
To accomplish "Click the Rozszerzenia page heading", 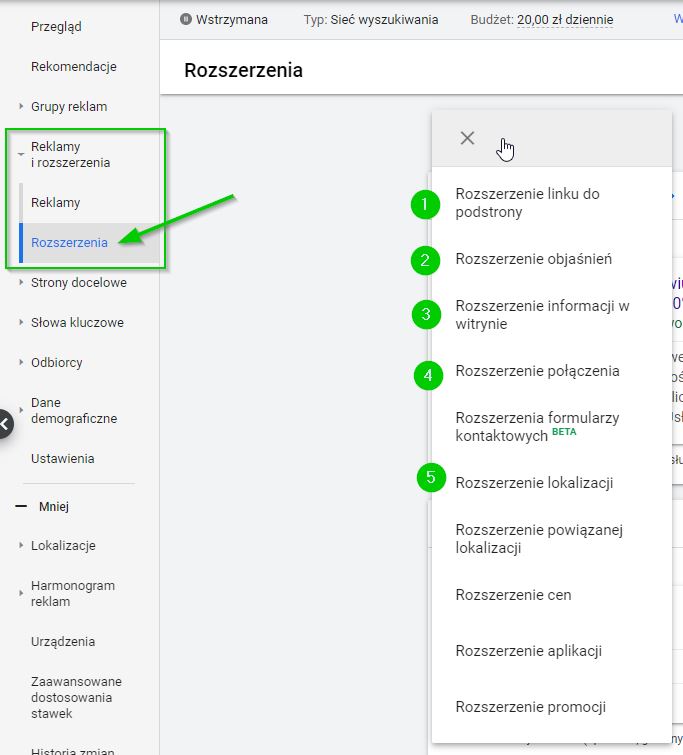I will point(243,70).
